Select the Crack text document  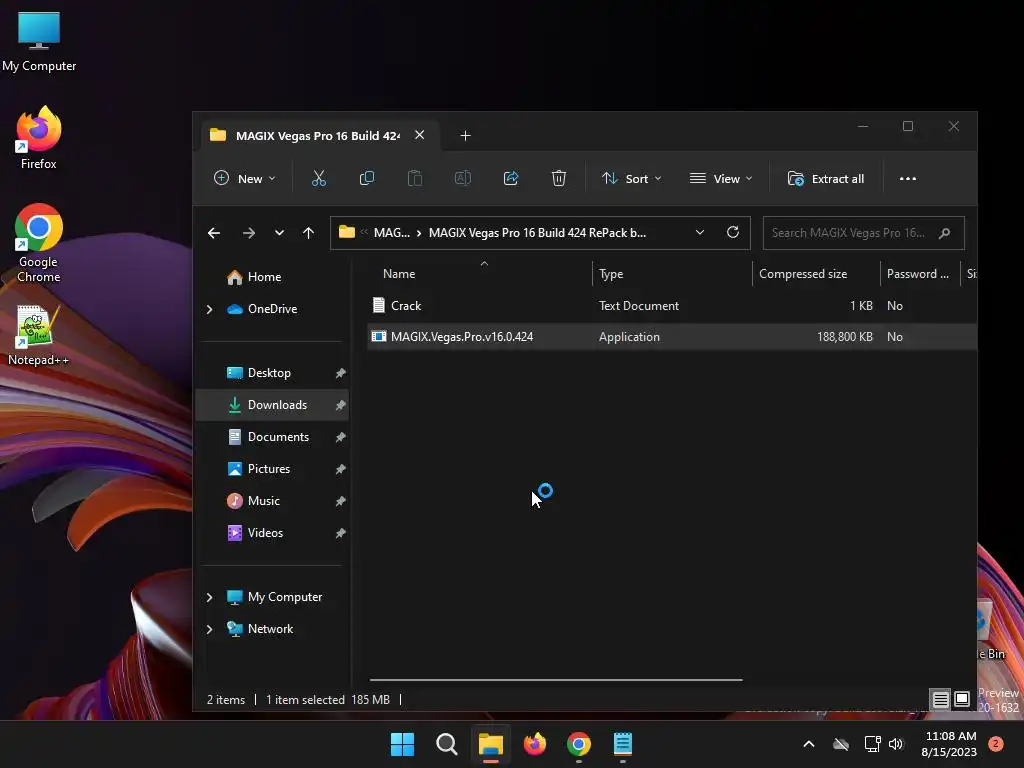coord(672,306)
